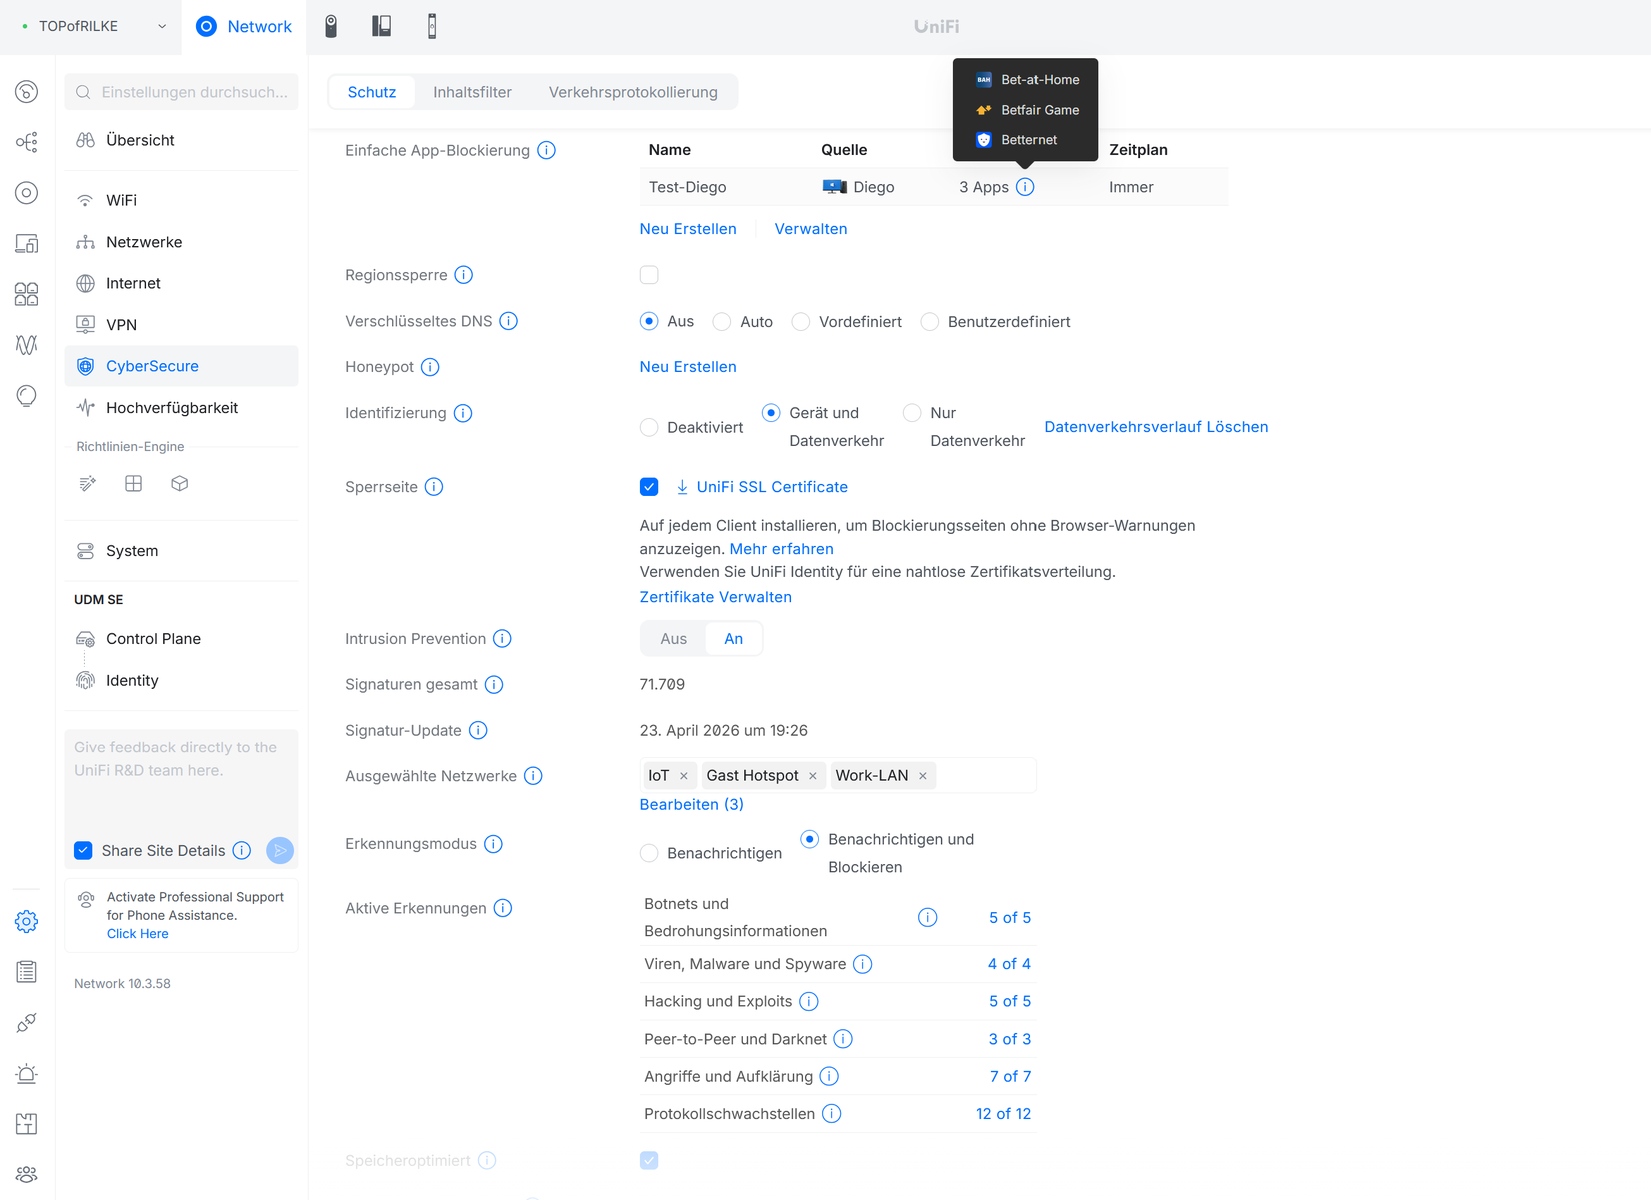1651x1200 pixels.
Task: Open the Alarm Manager siren icon
Action: [x=27, y=1074]
